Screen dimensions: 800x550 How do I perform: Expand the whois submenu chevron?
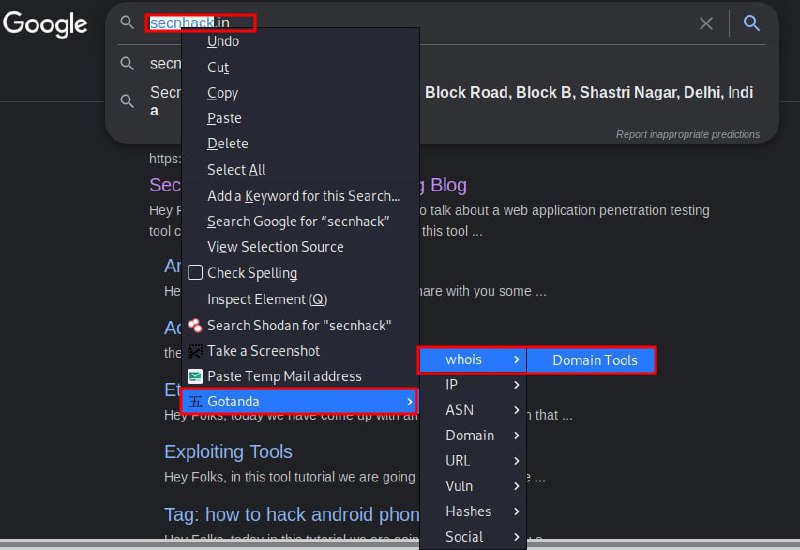click(x=516, y=359)
